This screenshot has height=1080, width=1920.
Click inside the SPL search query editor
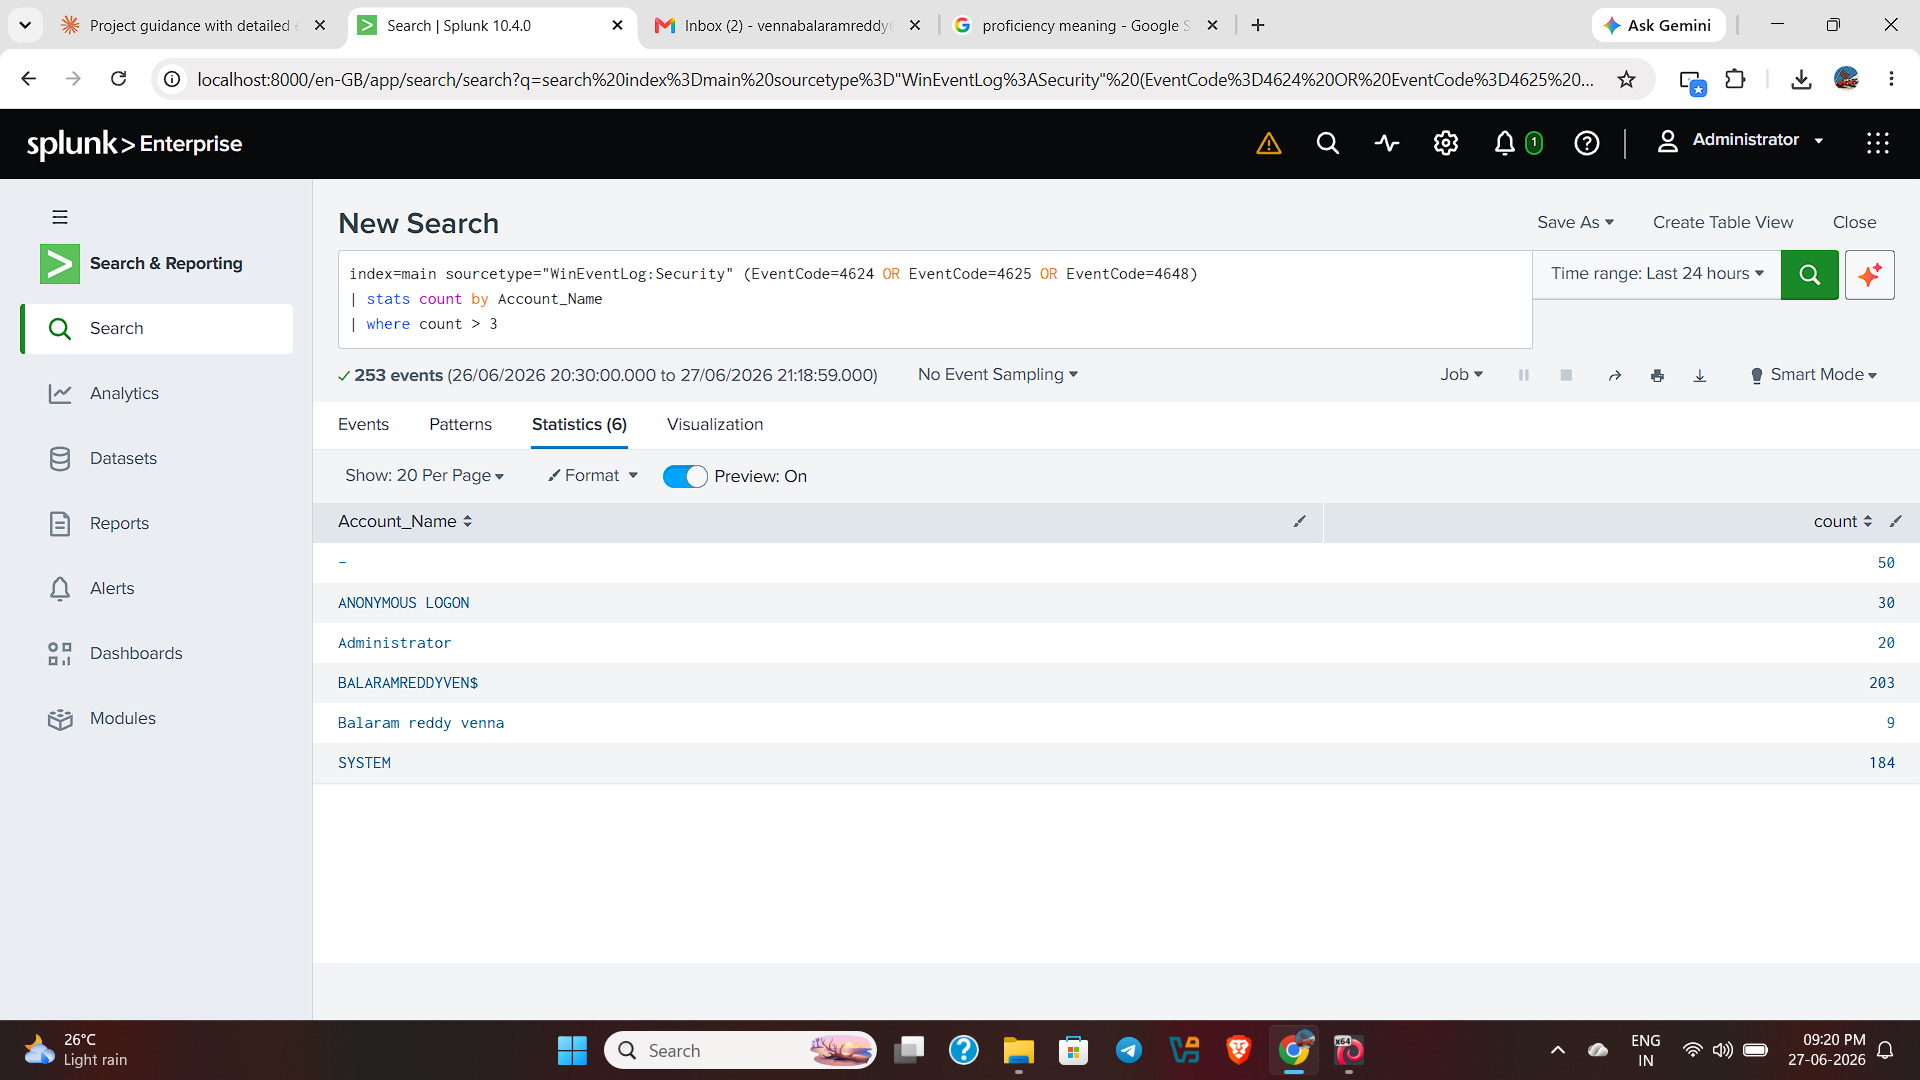coord(935,299)
